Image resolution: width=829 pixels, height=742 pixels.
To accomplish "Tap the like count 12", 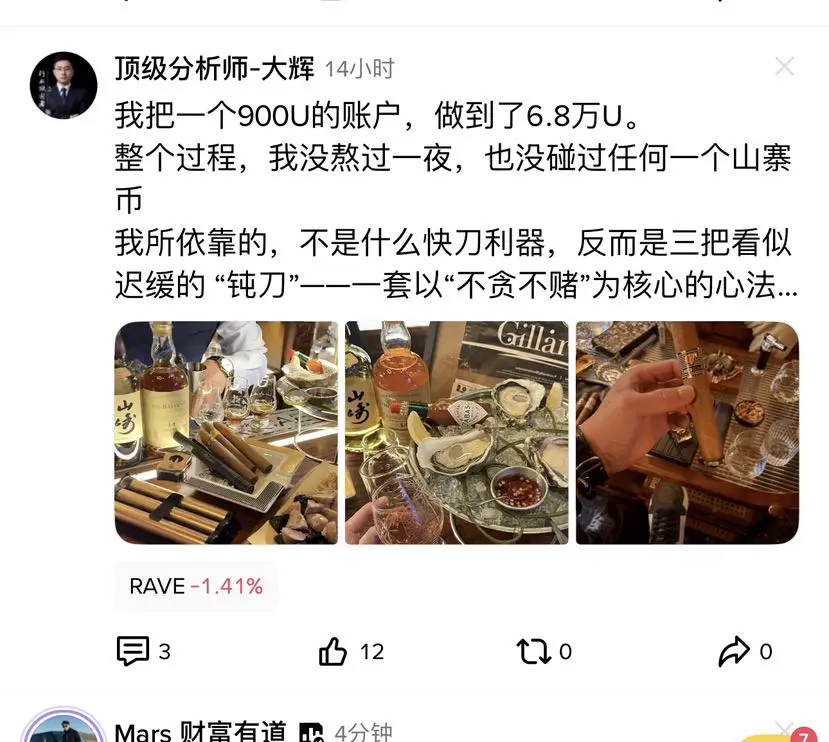I will (x=372, y=652).
